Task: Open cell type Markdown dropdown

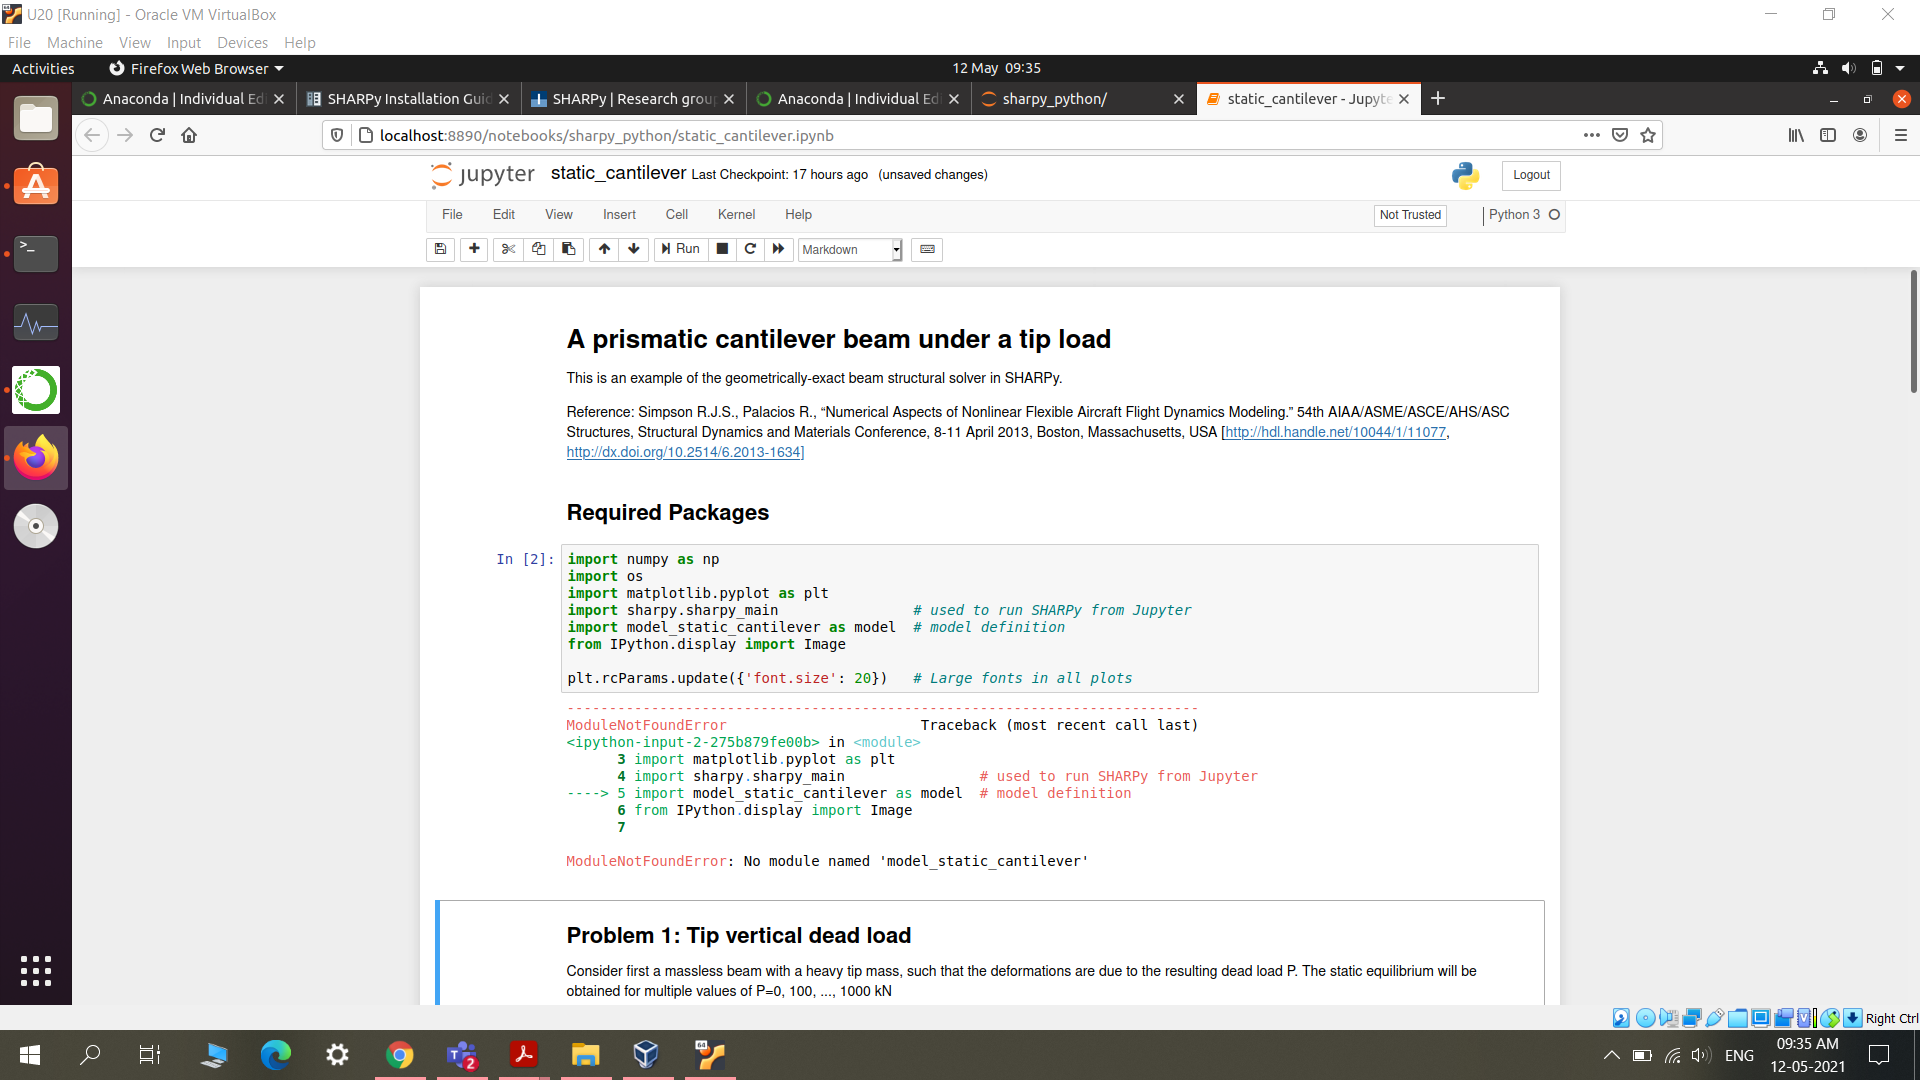Action: click(x=850, y=250)
